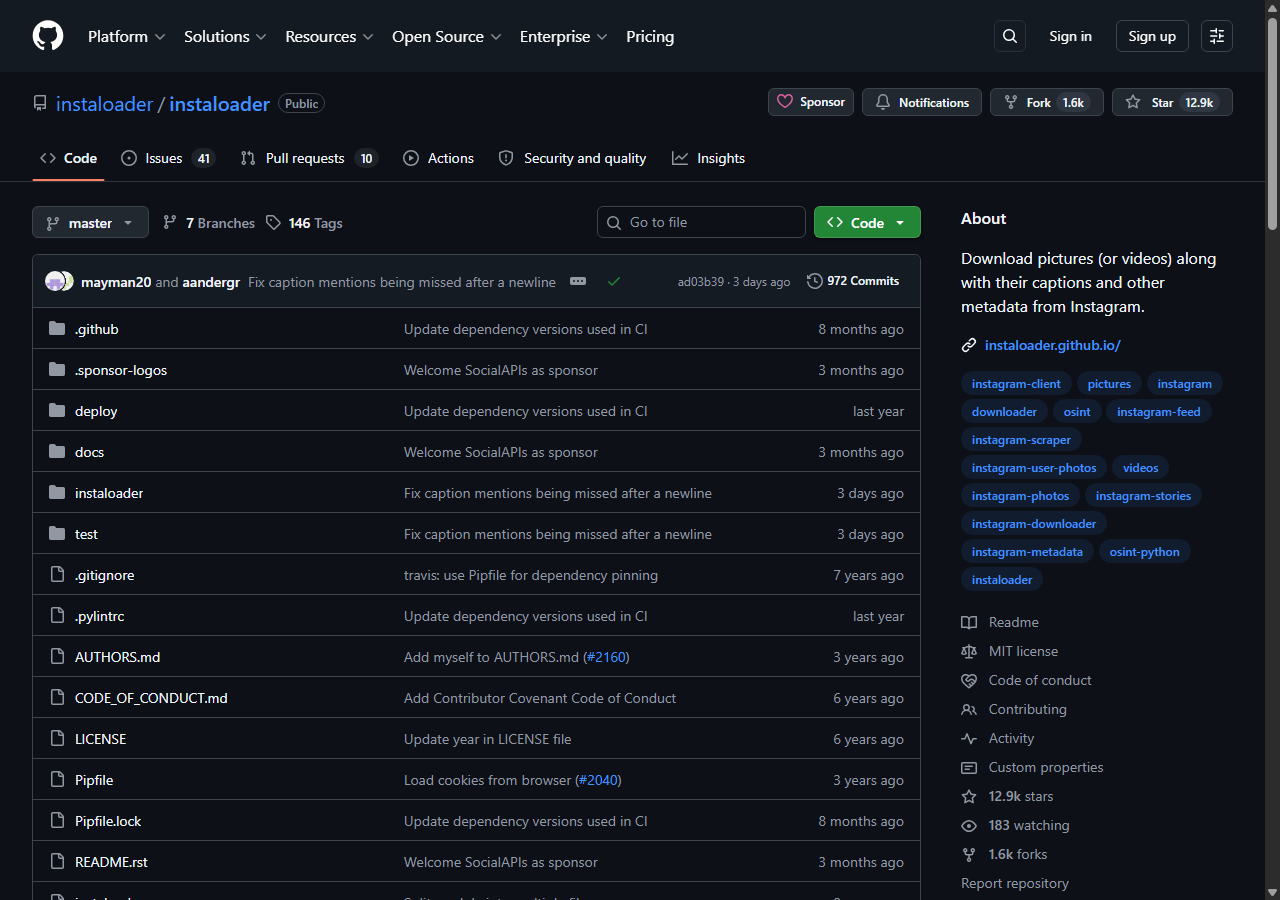
Task: Expand the Solutions menu
Action: [x=225, y=36]
